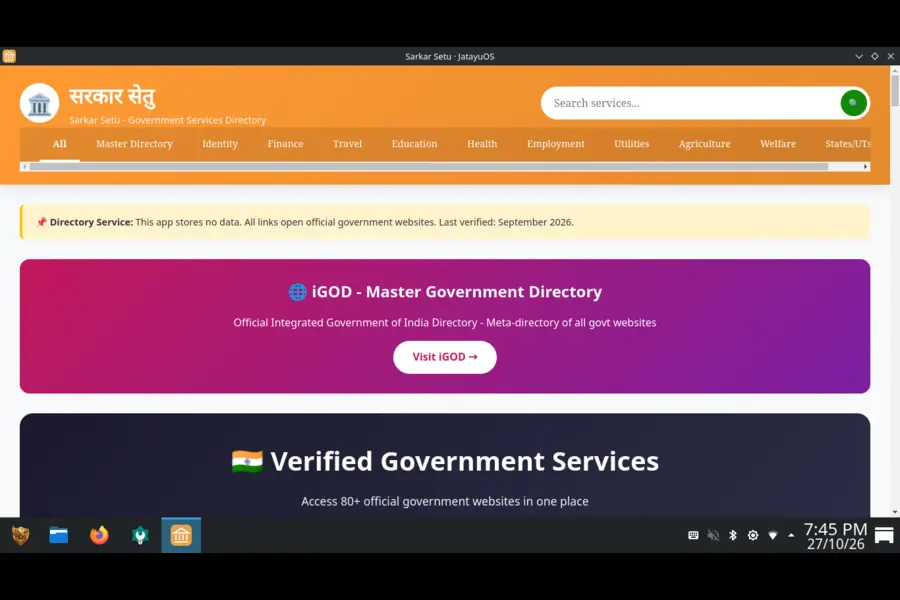Open the Identity category tab

click(220, 144)
